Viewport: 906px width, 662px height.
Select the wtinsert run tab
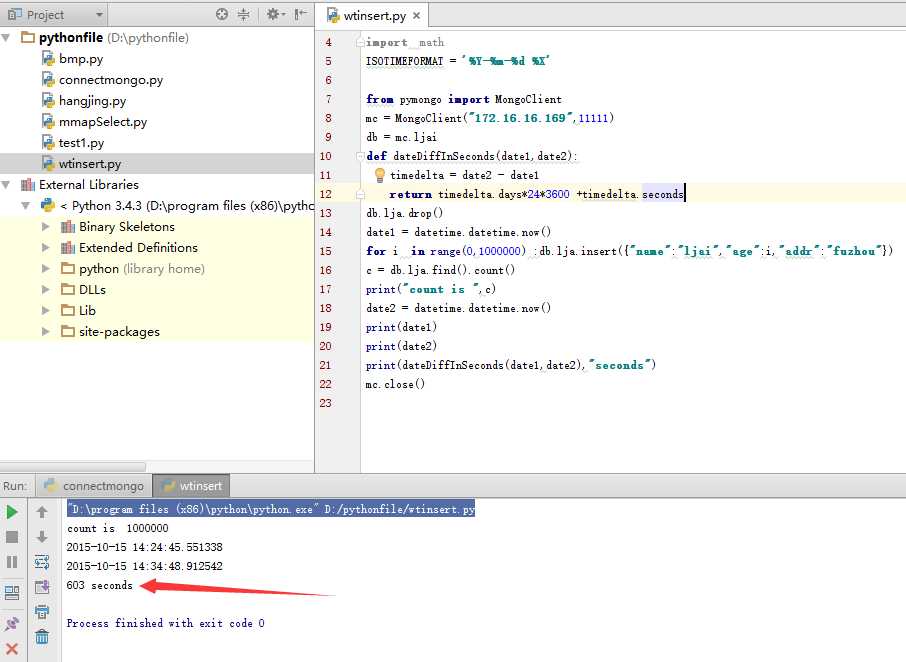(192, 486)
